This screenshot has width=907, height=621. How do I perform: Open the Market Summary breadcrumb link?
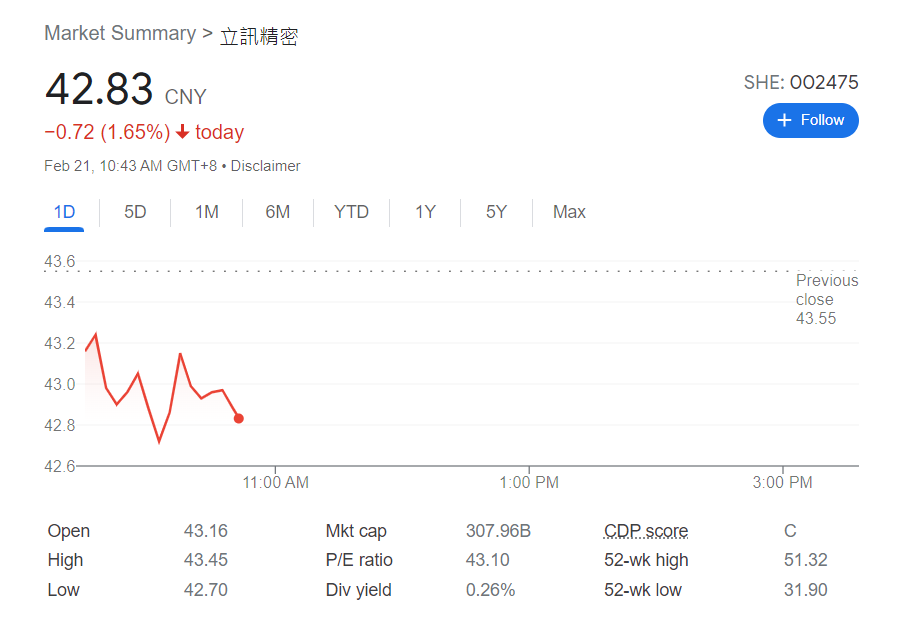[x=120, y=34]
